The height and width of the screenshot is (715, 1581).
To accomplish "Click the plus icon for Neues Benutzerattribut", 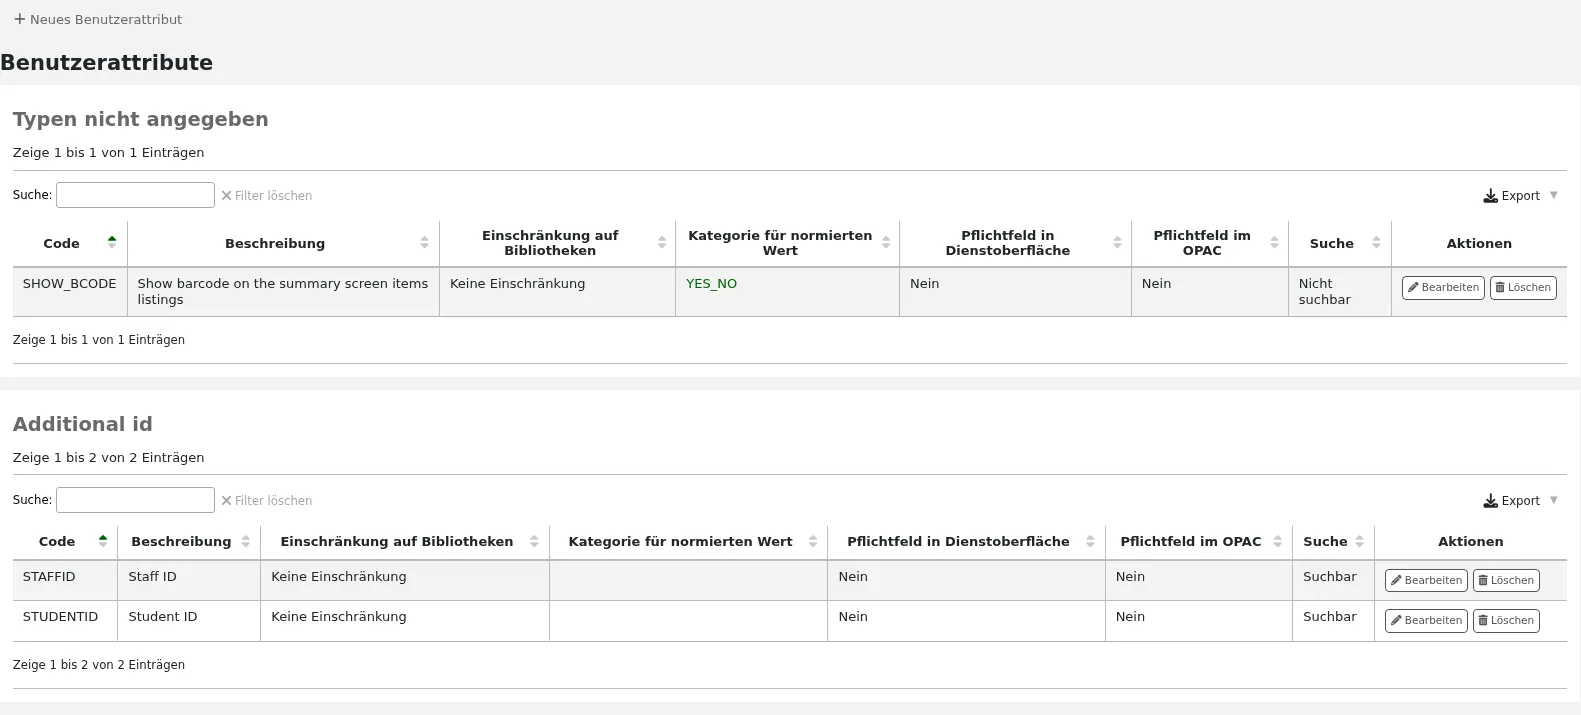I will (x=19, y=19).
